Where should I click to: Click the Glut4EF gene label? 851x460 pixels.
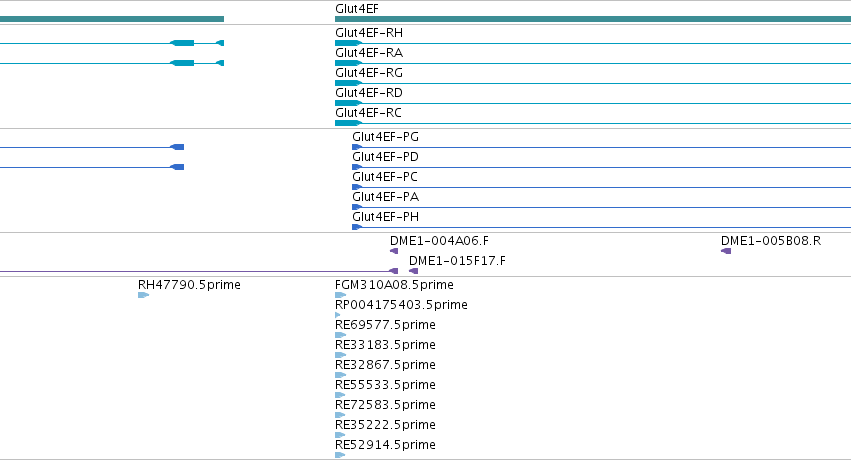[x=357, y=9]
